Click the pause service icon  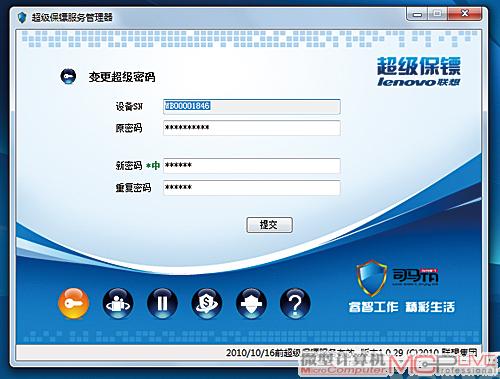[162, 304]
